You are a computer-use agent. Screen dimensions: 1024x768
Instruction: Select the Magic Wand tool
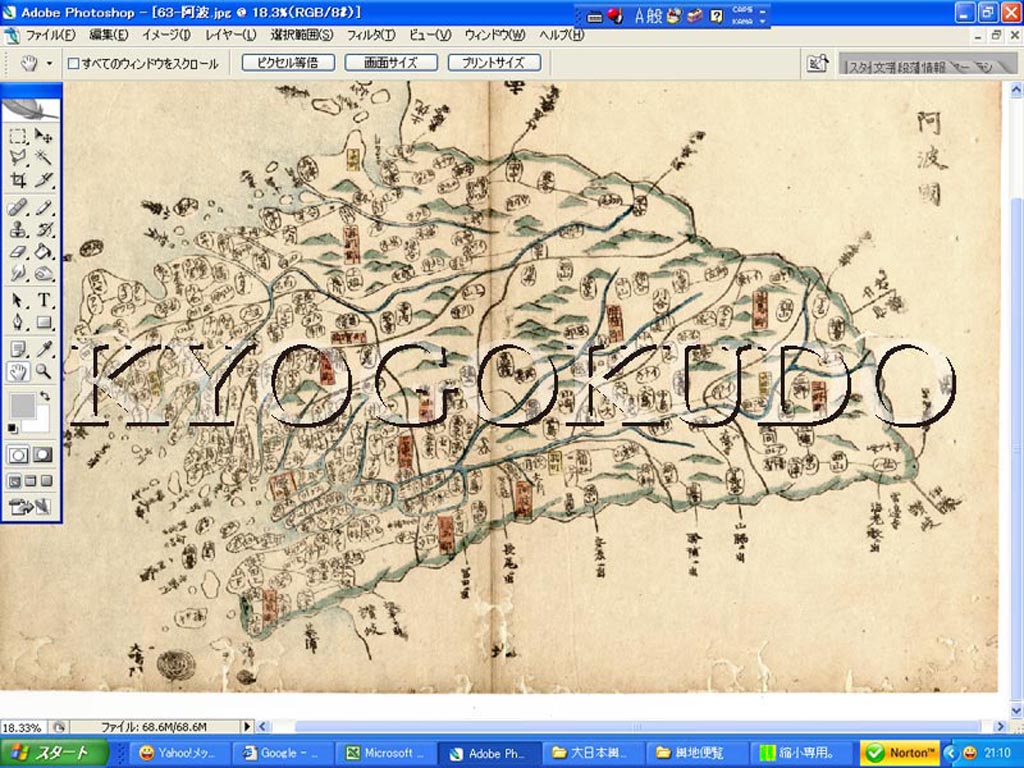click(43, 157)
